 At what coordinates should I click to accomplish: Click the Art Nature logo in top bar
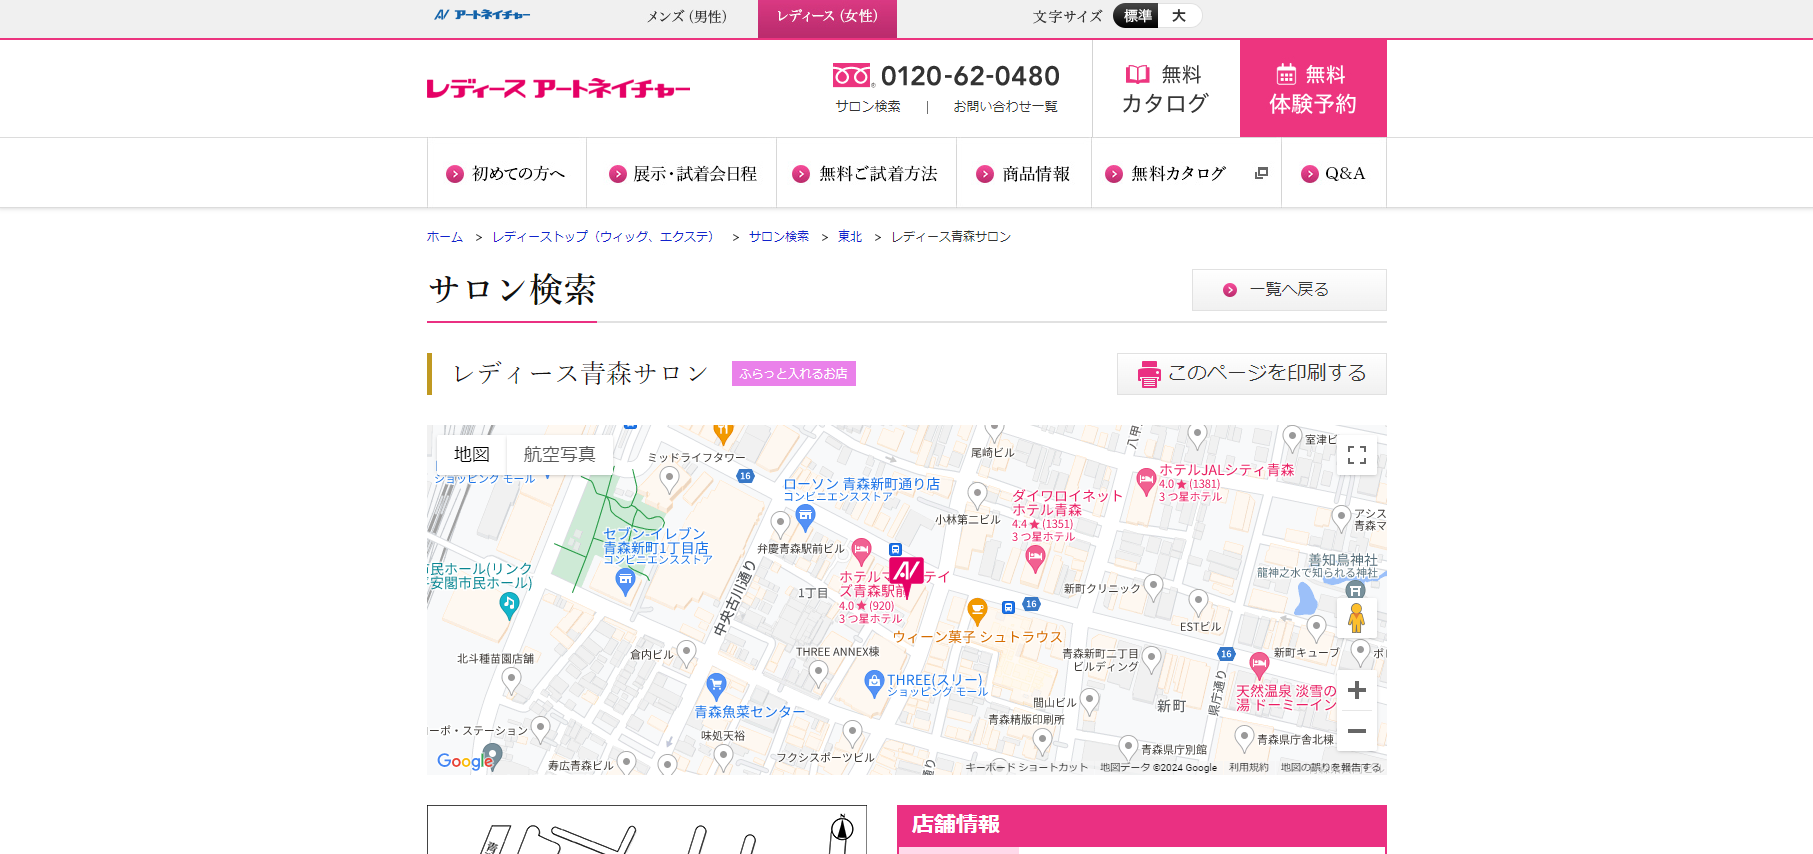tap(482, 15)
